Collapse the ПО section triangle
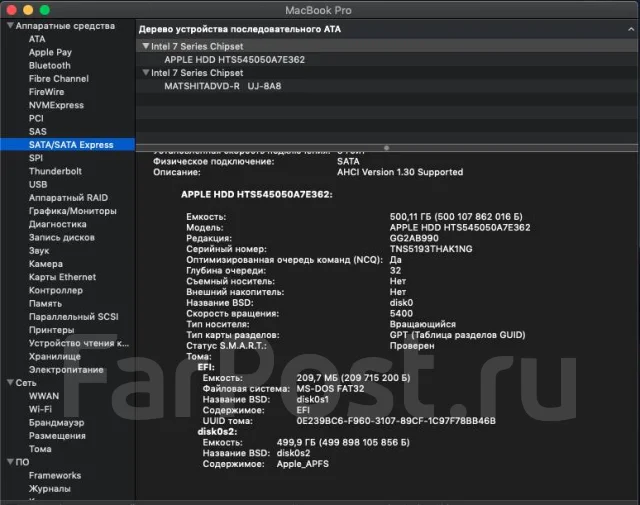 tap(11, 462)
